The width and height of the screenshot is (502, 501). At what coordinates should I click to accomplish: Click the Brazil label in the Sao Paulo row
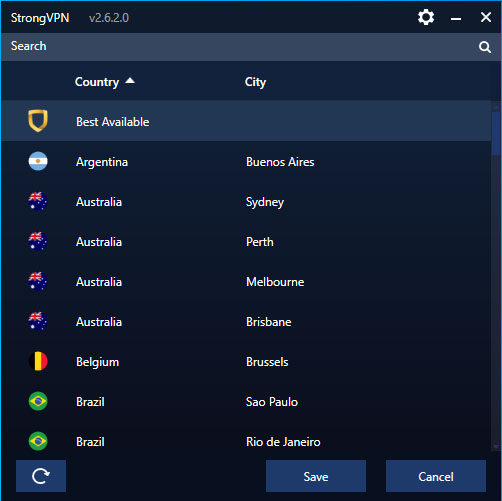tap(90, 402)
